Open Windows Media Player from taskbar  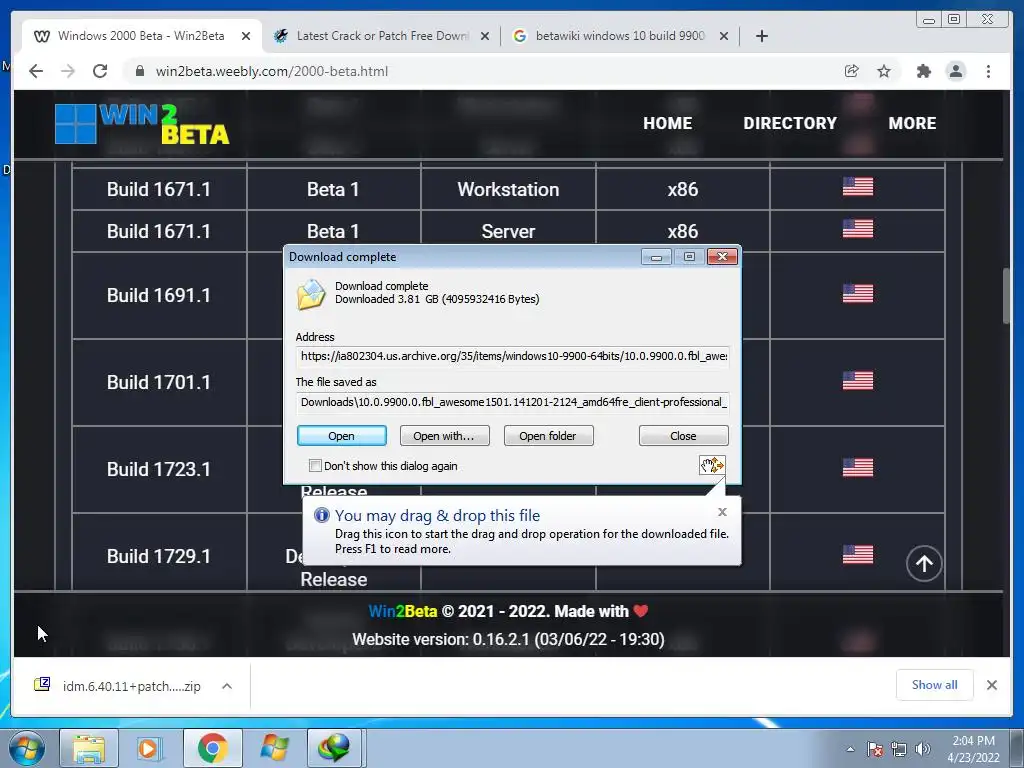[x=150, y=748]
